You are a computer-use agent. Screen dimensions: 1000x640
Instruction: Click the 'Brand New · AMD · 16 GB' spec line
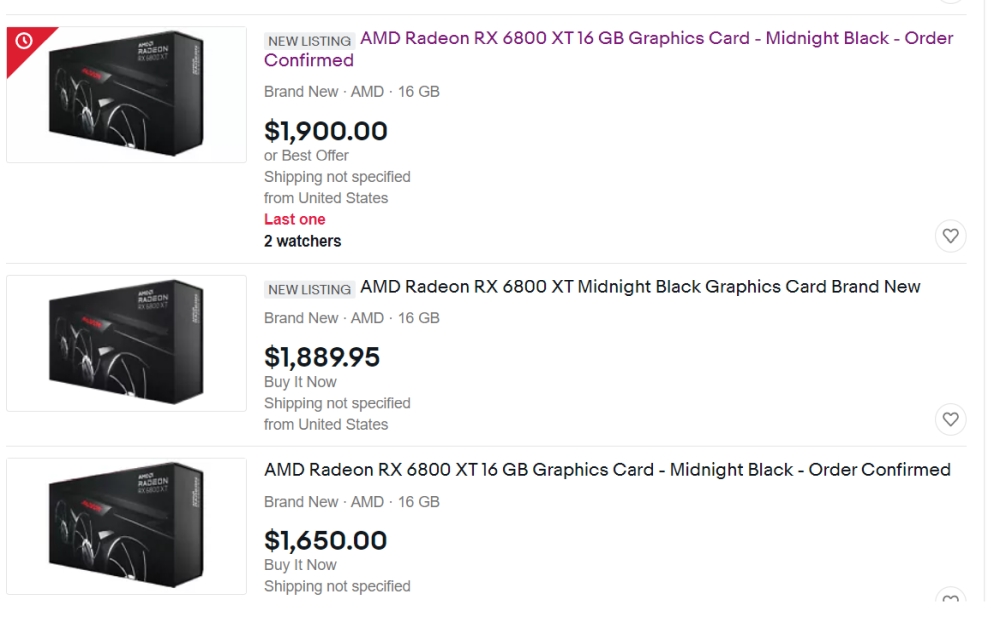tap(350, 91)
